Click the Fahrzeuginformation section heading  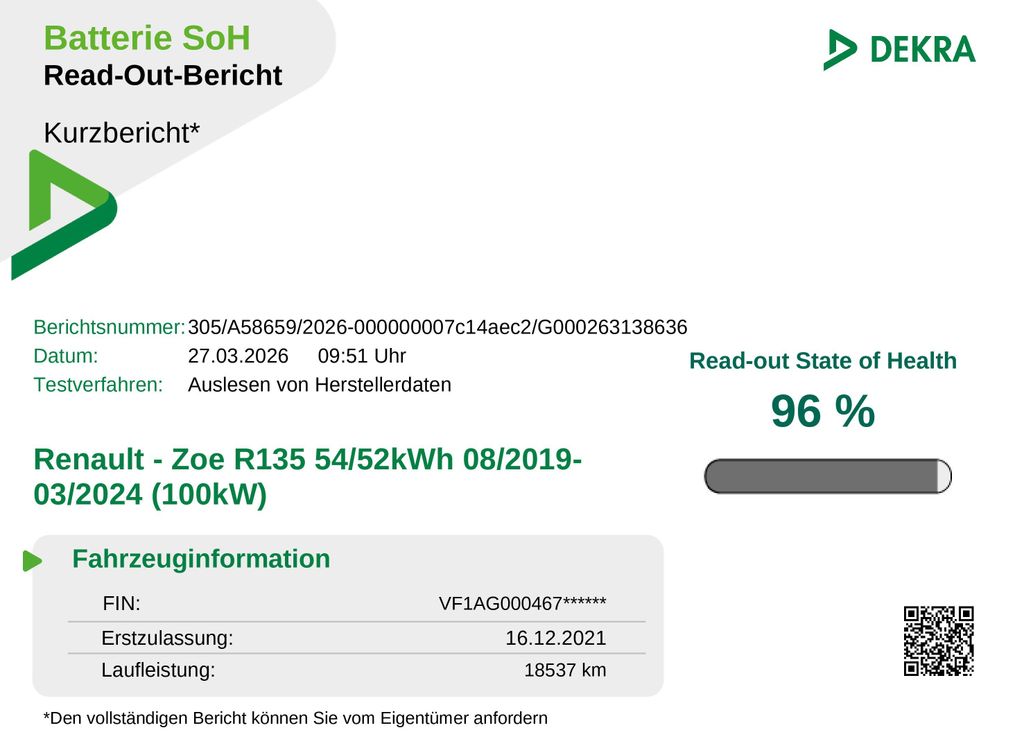pos(201,559)
